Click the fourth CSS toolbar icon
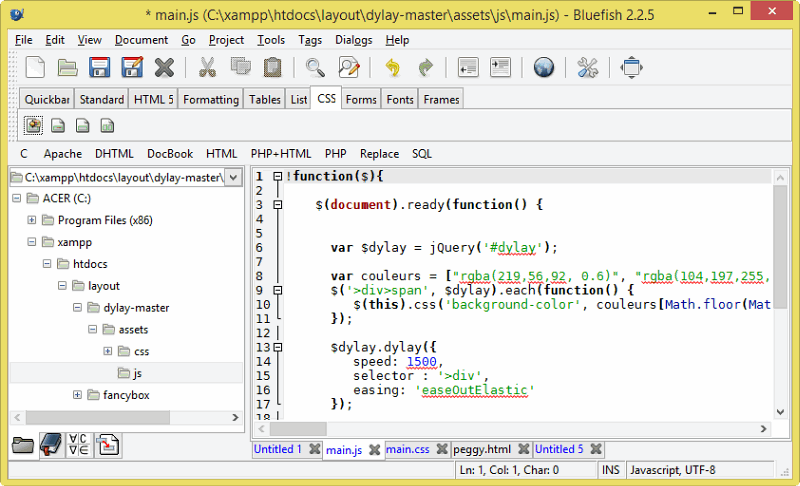This screenshot has height=486, width=800. [x=107, y=125]
